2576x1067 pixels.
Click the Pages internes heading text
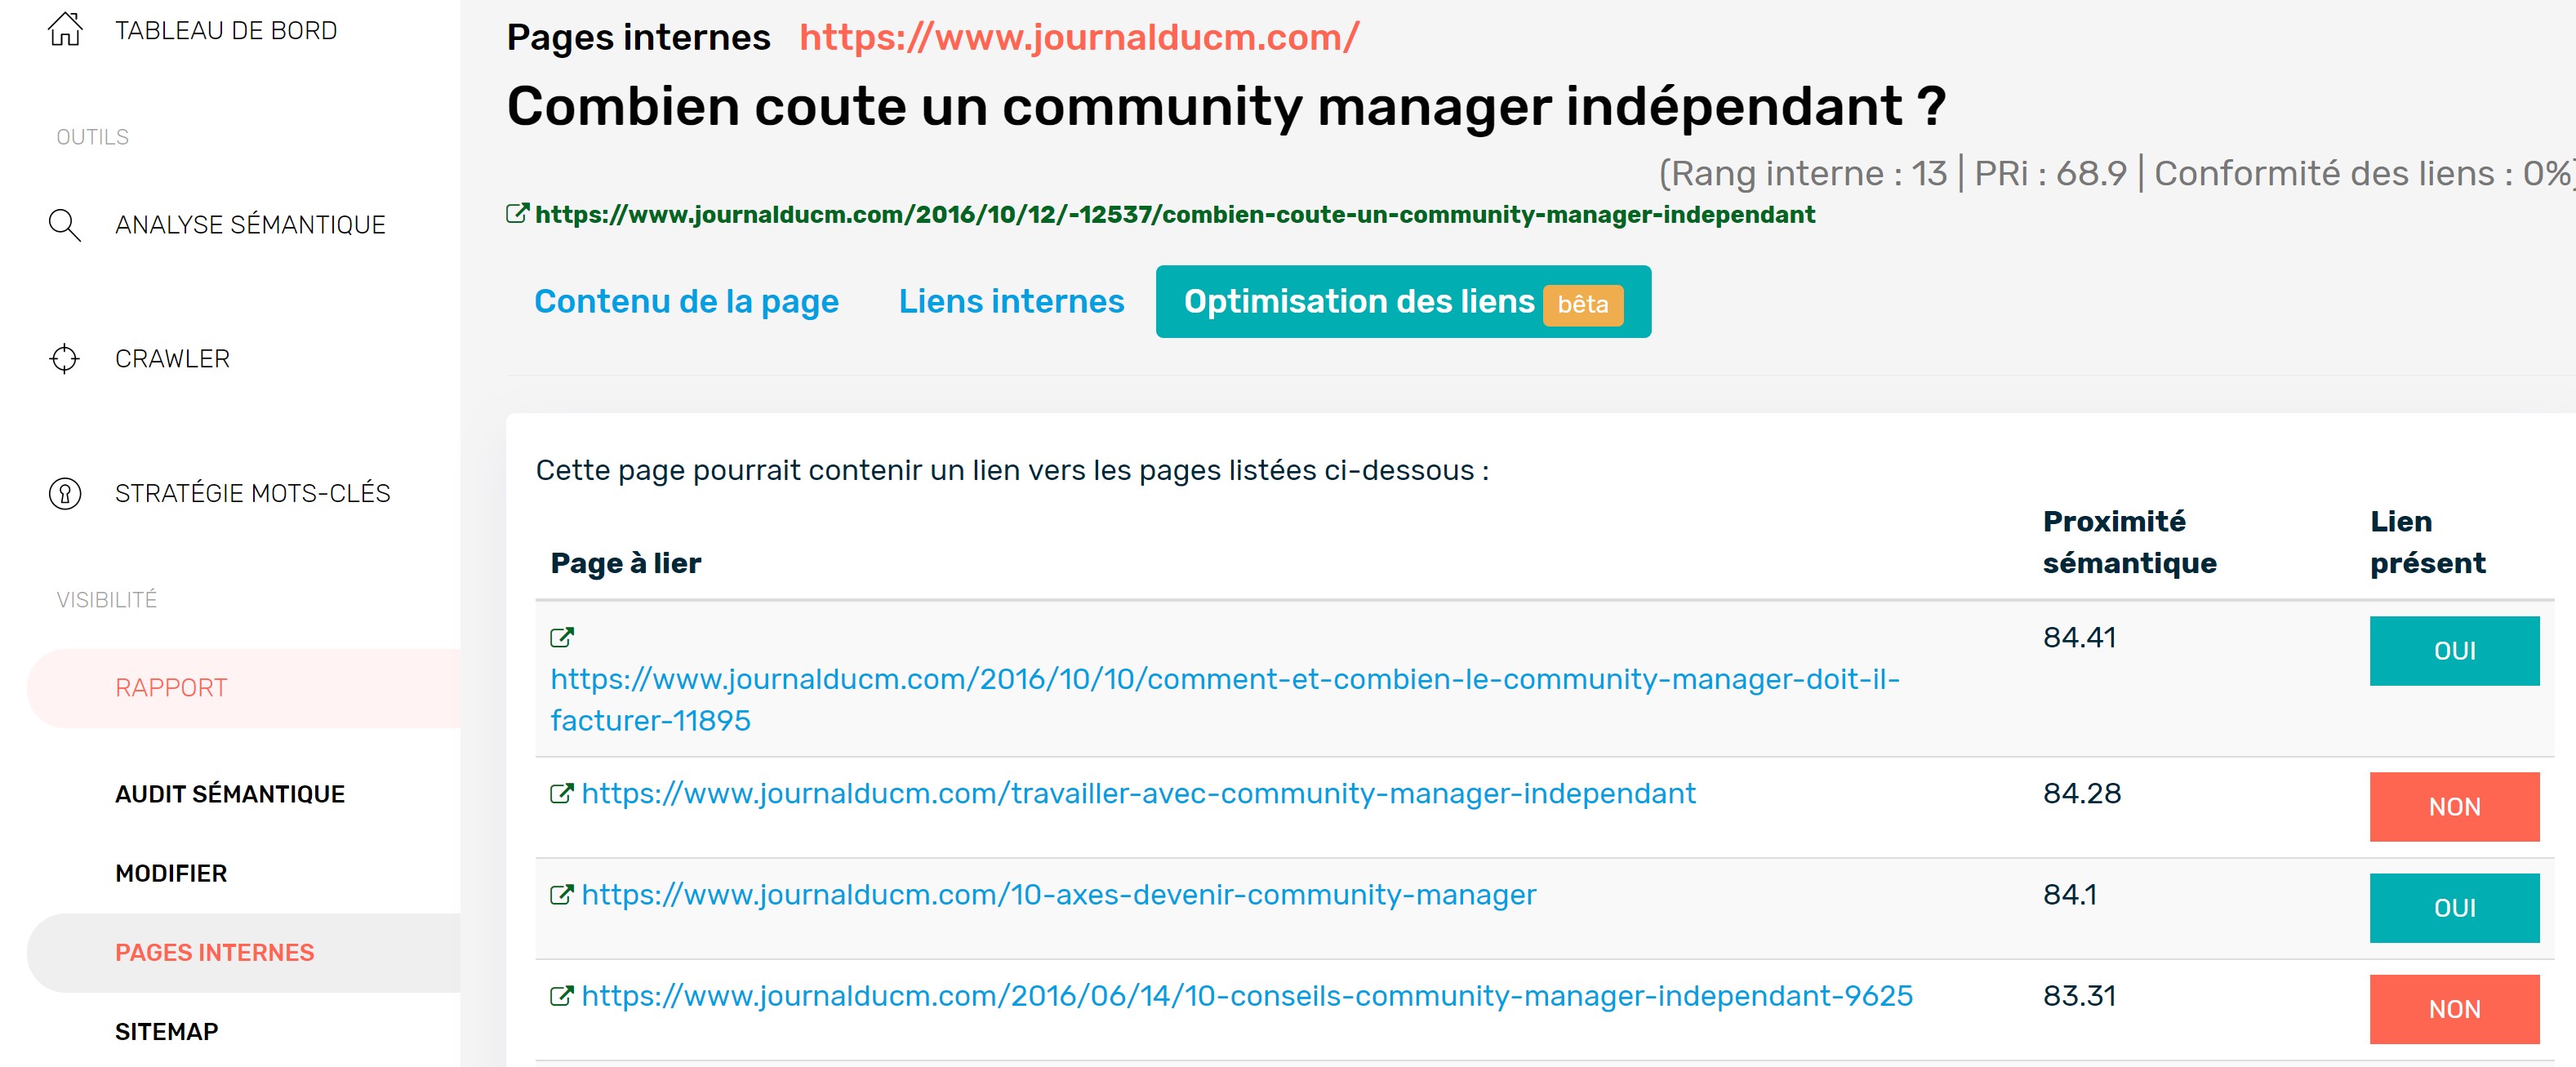coord(638,37)
